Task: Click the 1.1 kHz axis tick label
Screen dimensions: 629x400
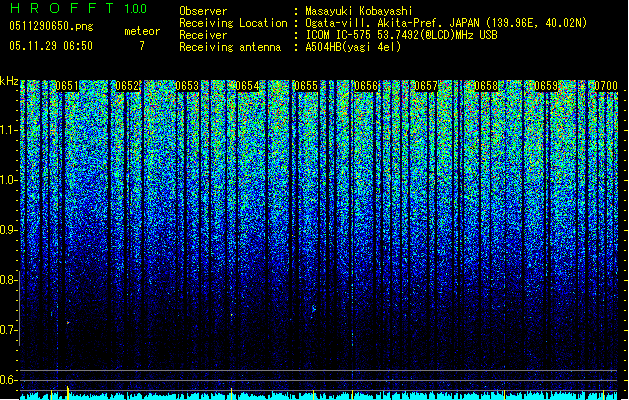Action: pyautogui.click(x=9, y=130)
